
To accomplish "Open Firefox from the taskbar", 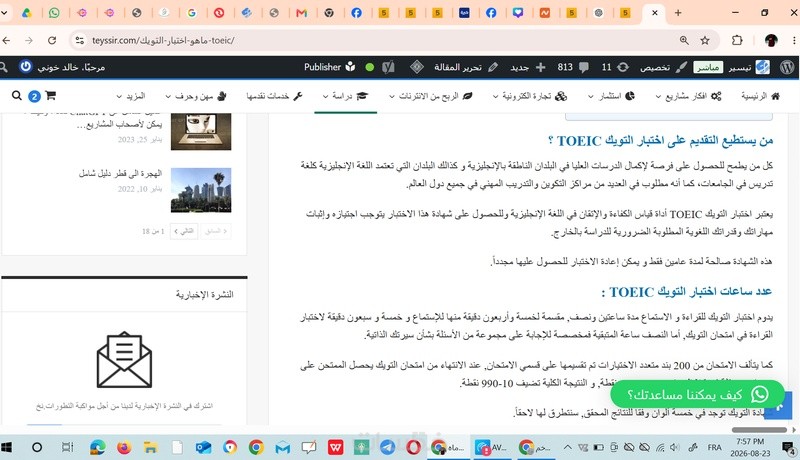I will pos(123,447).
